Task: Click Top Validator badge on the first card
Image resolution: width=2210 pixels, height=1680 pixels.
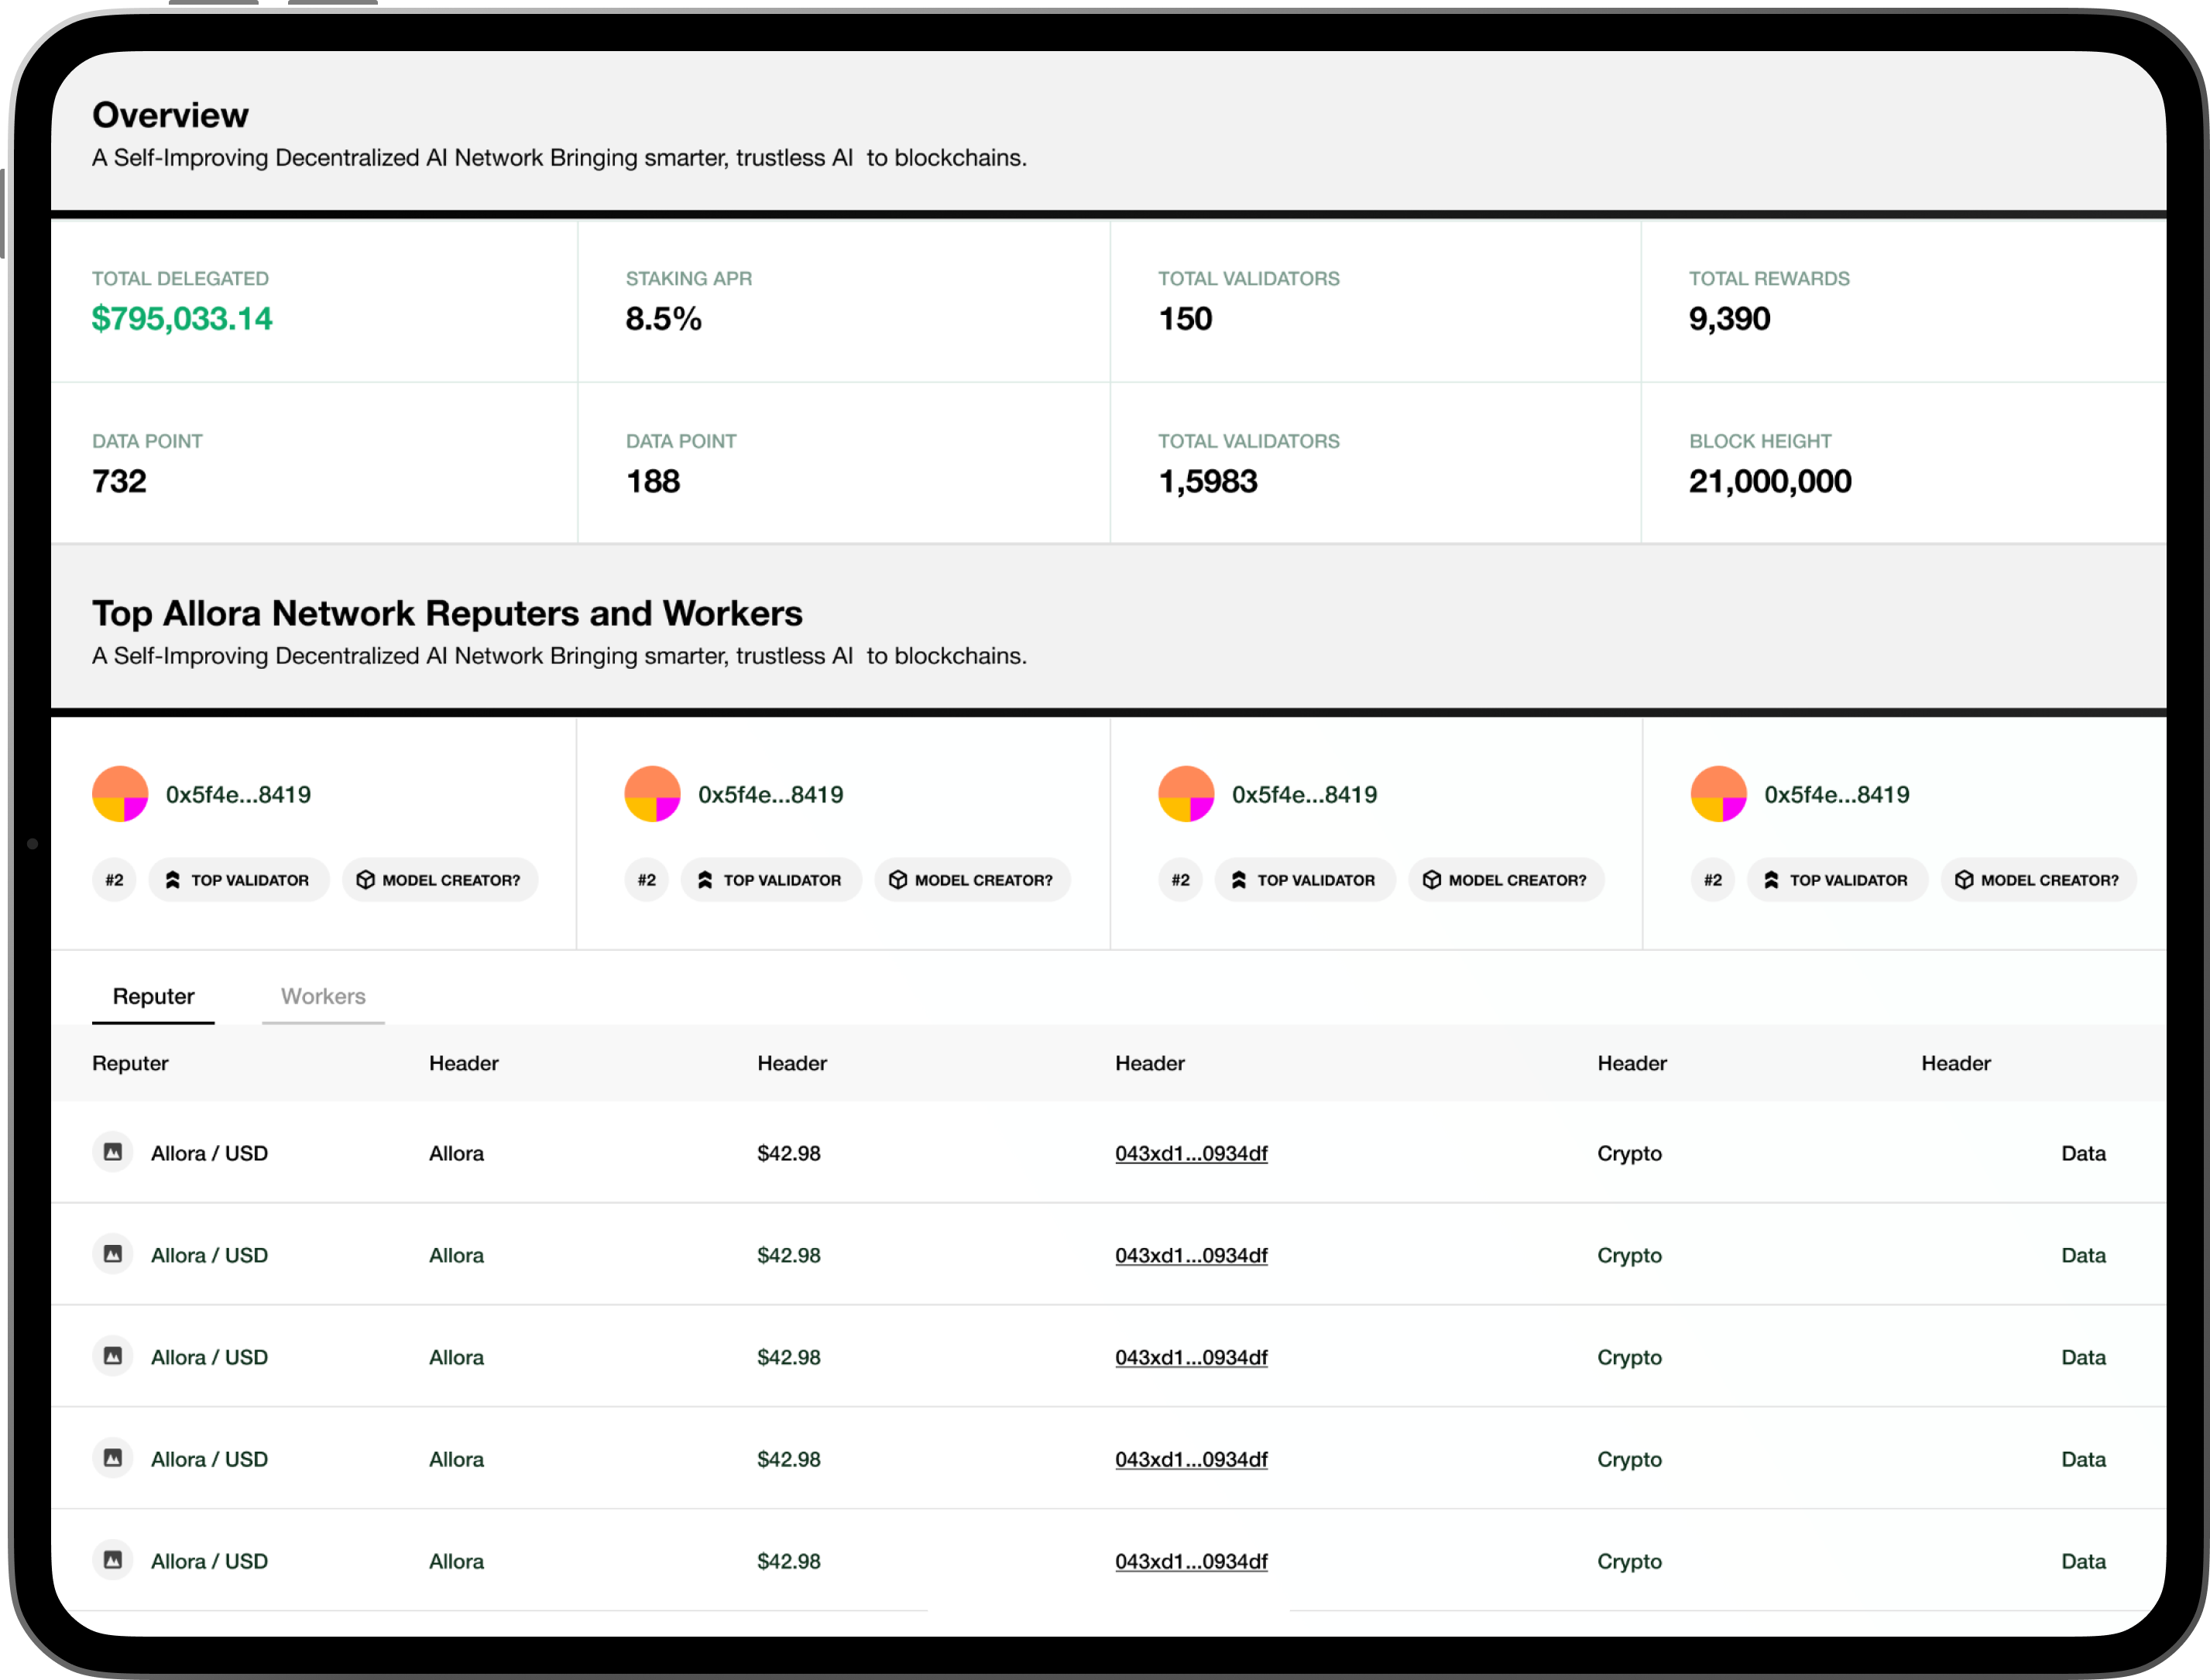Action: coord(239,880)
